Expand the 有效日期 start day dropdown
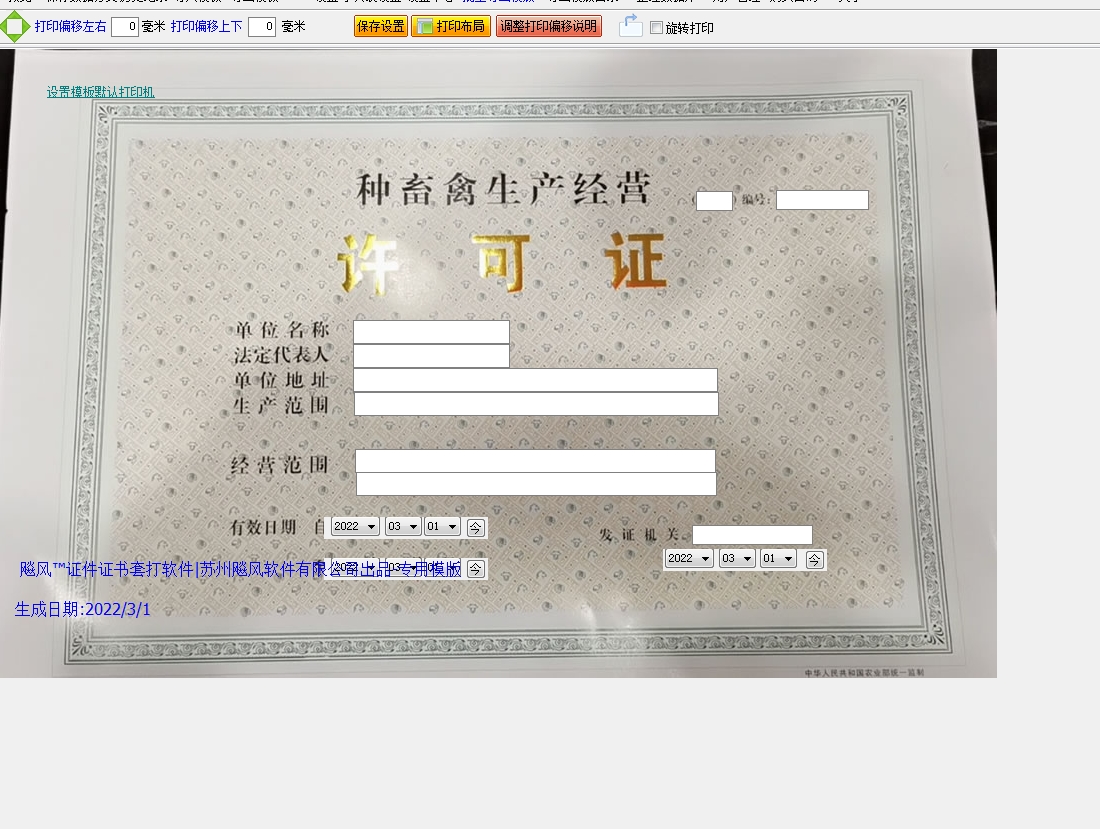The width and height of the screenshot is (1100, 829). click(442, 527)
